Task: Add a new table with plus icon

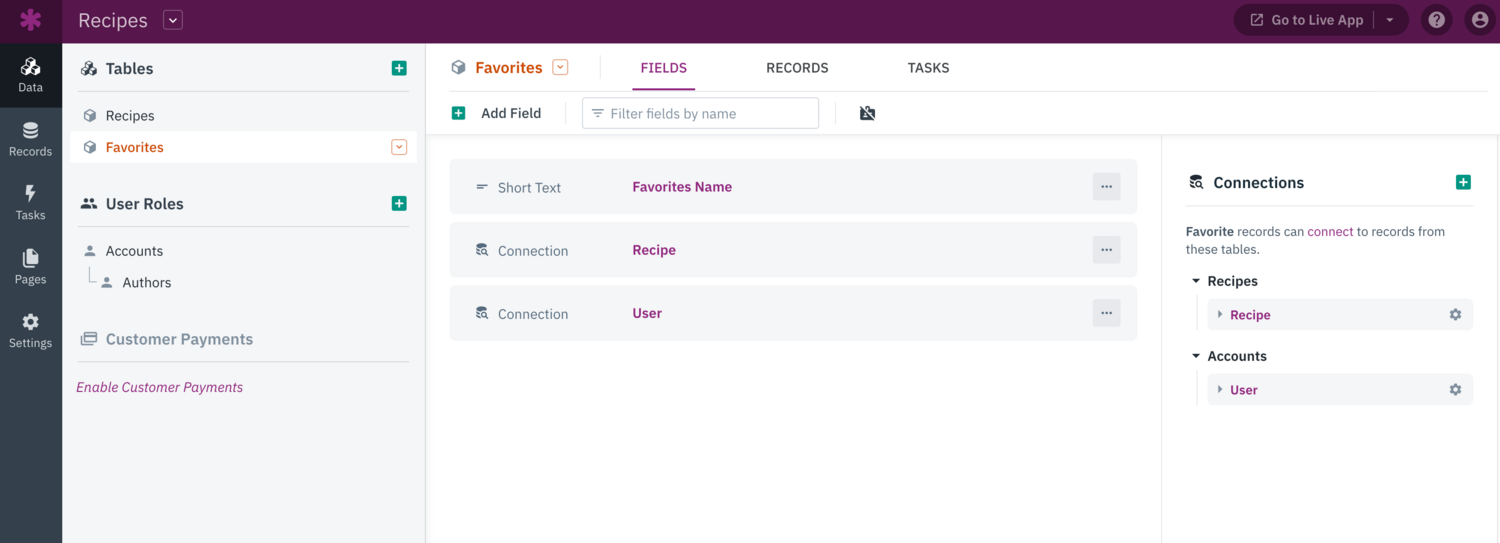Action: (x=399, y=68)
